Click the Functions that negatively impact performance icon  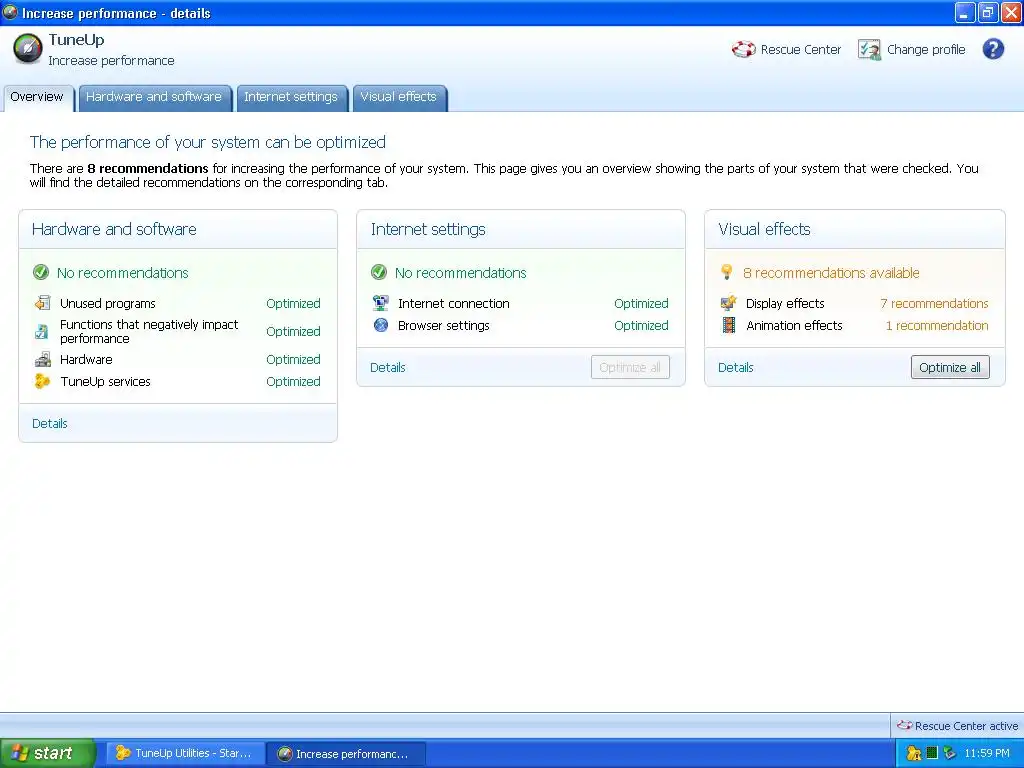point(42,332)
